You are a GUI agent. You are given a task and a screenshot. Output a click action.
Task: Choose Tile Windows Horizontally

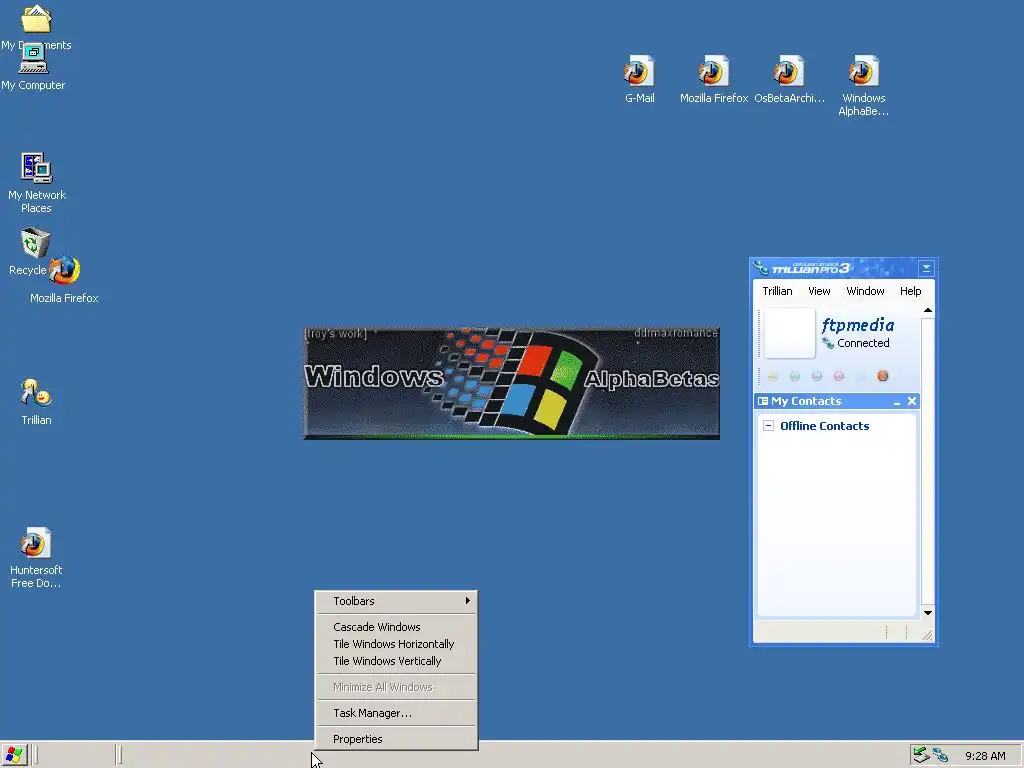pyautogui.click(x=396, y=644)
